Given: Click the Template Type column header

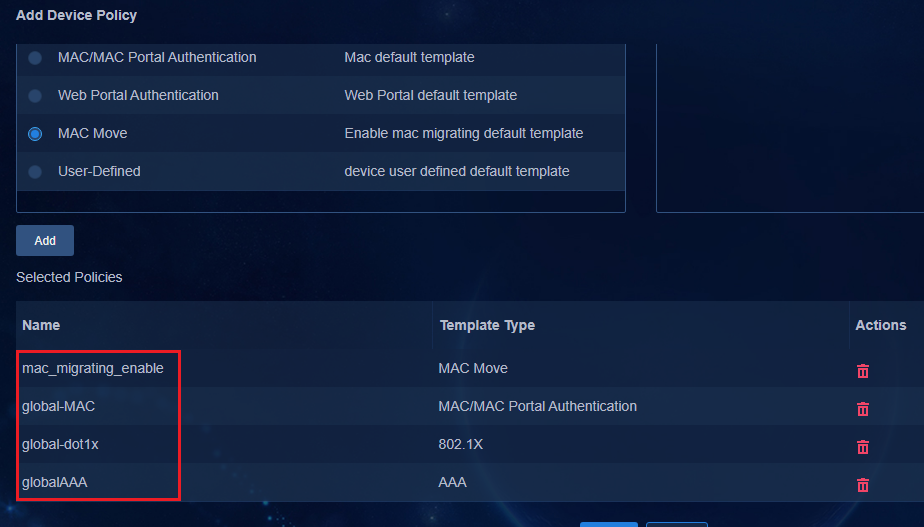Looking at the screenshot, I should coord(487,325).
